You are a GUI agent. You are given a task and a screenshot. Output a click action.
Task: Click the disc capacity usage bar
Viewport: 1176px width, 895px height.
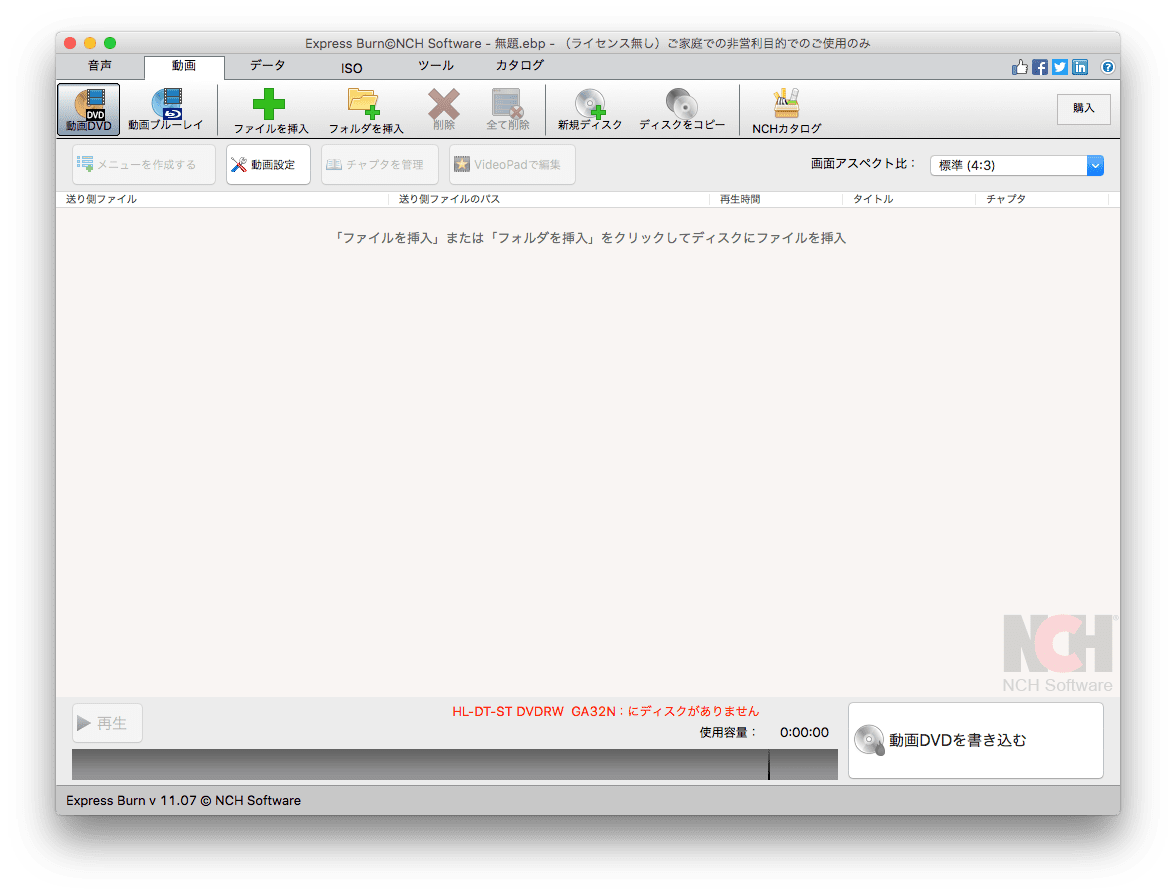click(x=454, y=764)
